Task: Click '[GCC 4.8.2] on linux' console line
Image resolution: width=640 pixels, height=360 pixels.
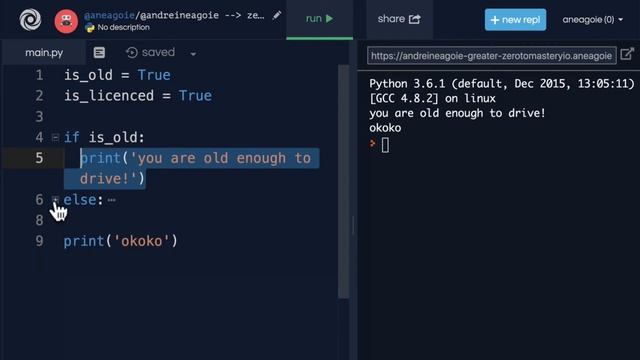Action: 432,98
